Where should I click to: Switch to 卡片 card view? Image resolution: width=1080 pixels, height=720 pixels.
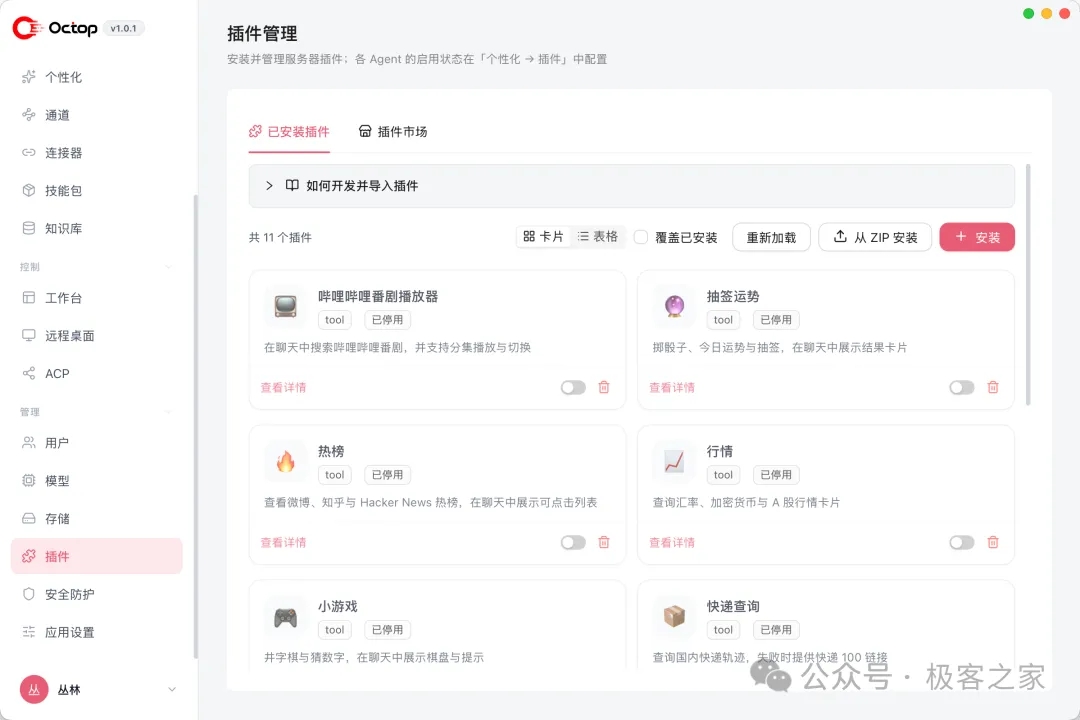click(x=543, y=236)
